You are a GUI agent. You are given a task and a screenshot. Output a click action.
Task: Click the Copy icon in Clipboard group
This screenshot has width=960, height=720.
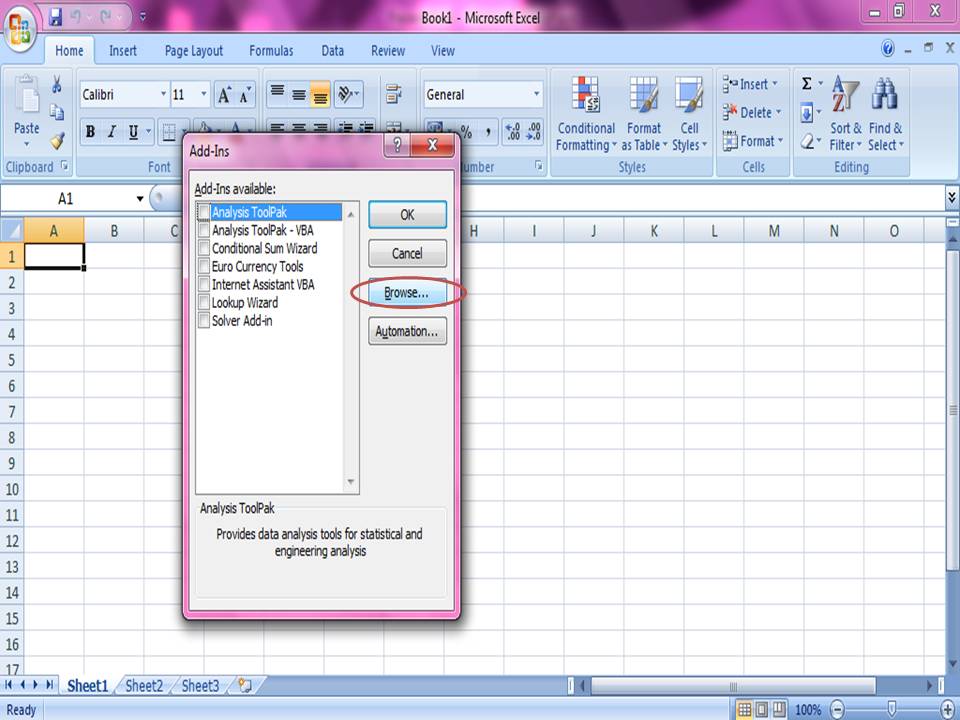point(57,112)
